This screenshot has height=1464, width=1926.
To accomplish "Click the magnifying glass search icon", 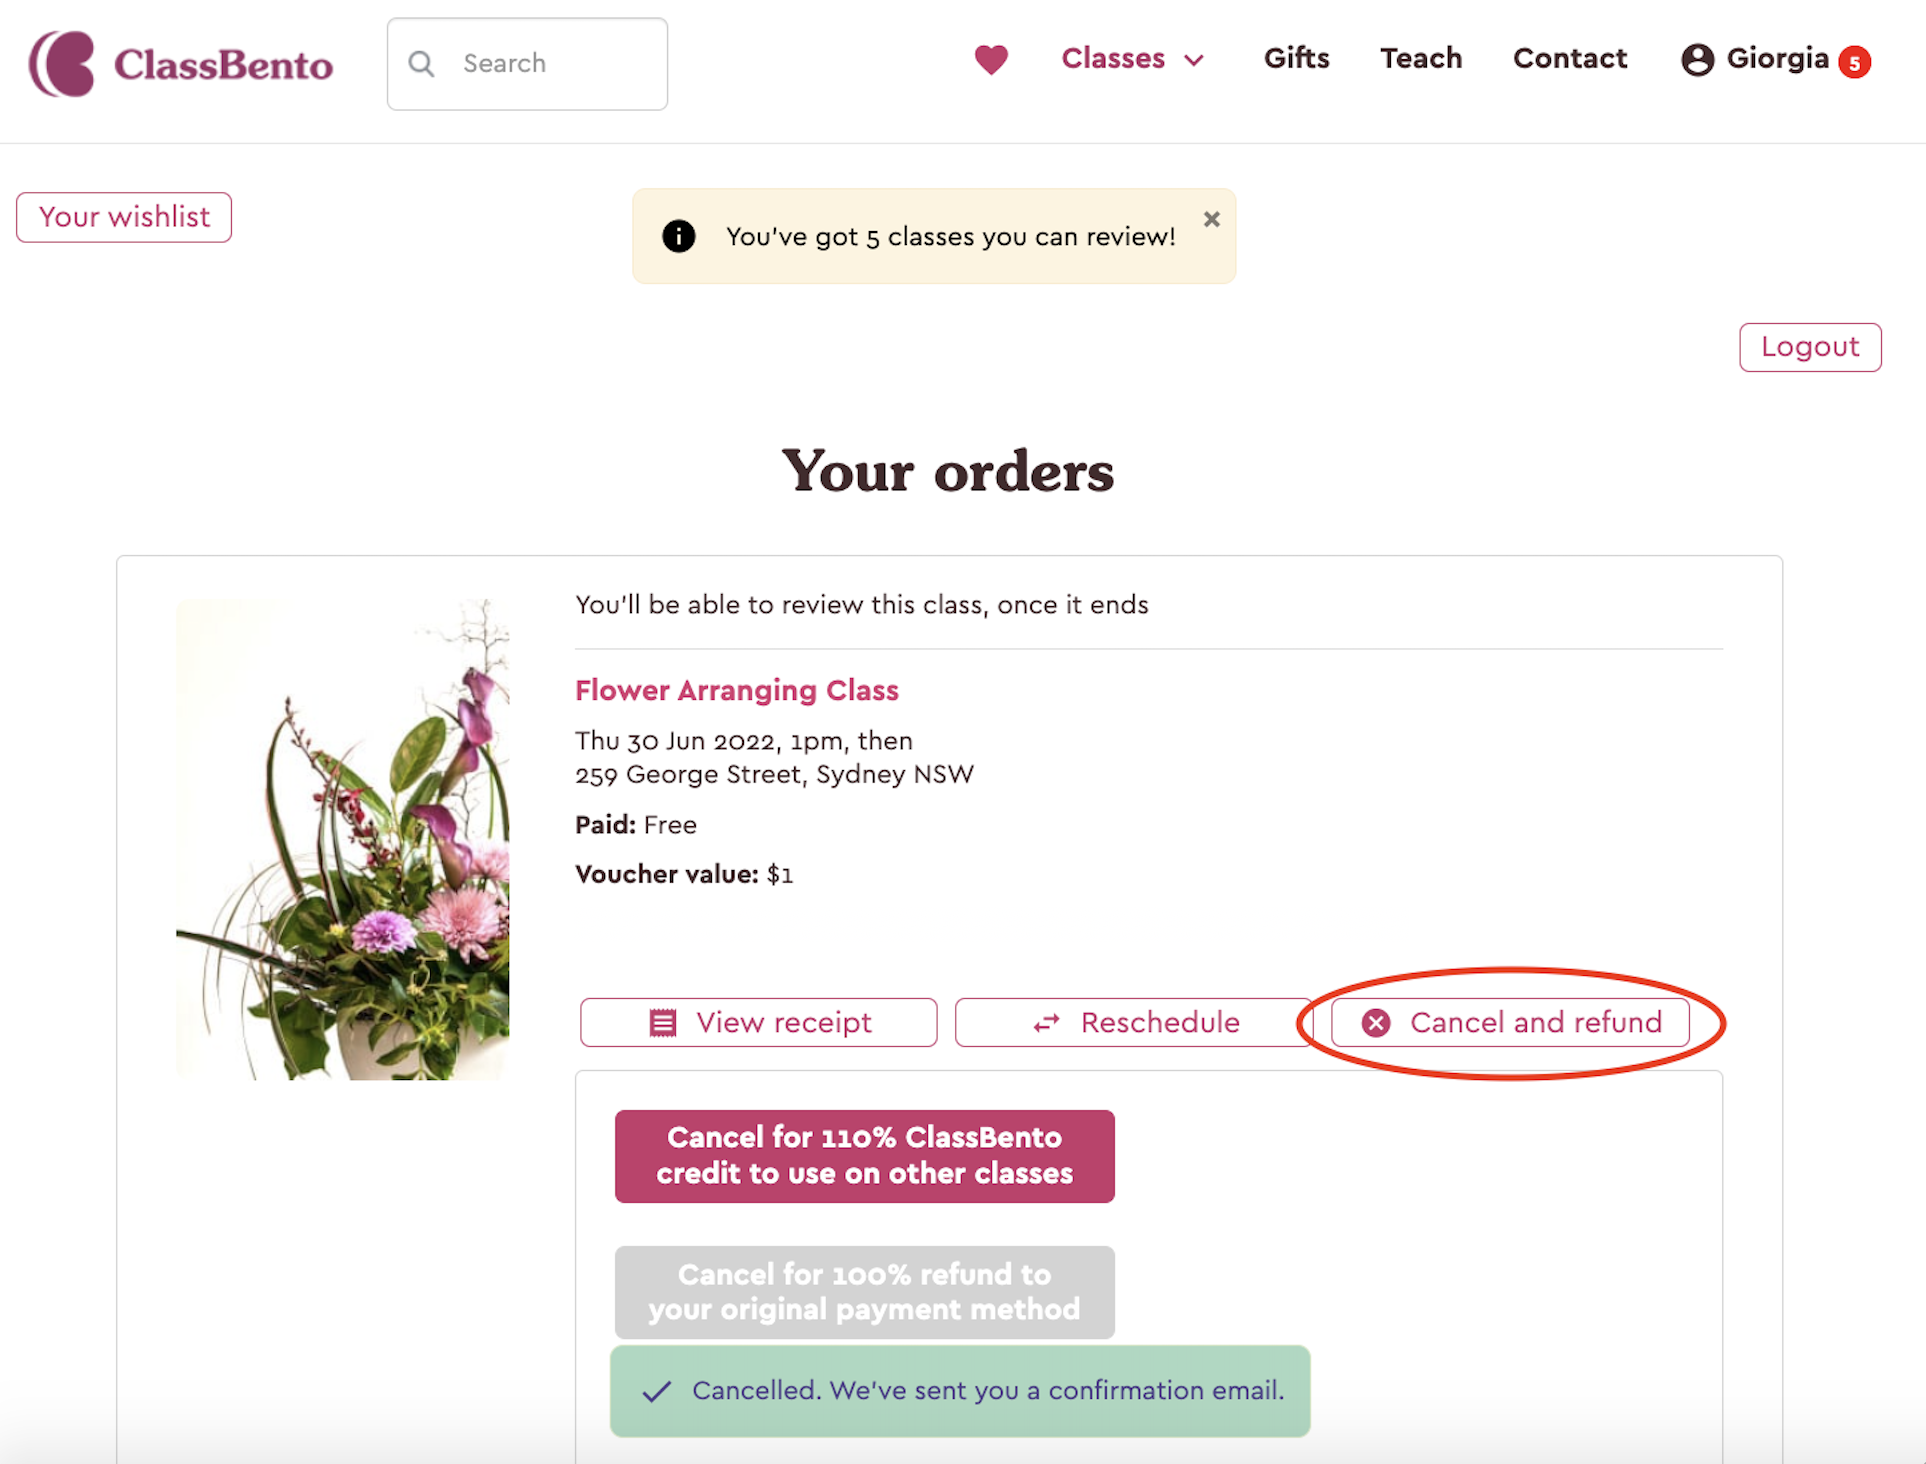I will [421, 63].
